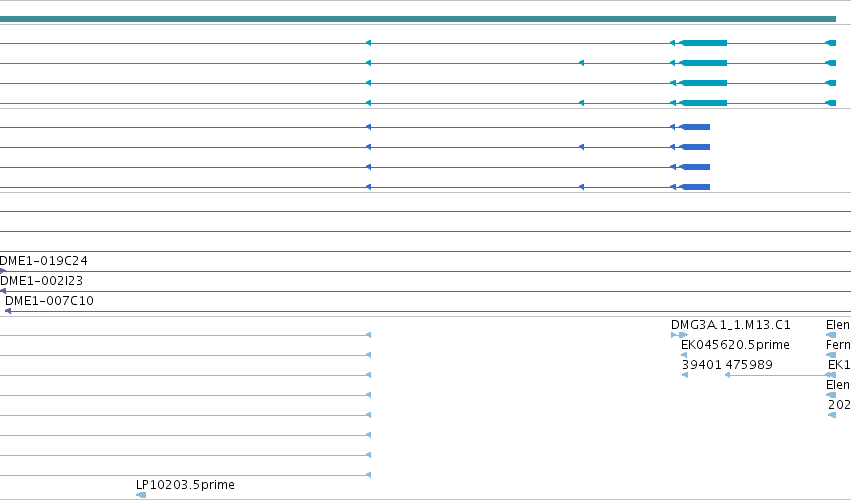Click the Fern label

[839, 345]
